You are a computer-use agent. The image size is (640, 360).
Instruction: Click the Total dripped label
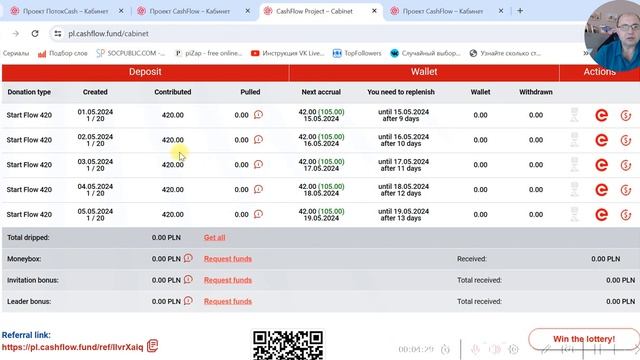pyautogui.click(x=28, y=238)
